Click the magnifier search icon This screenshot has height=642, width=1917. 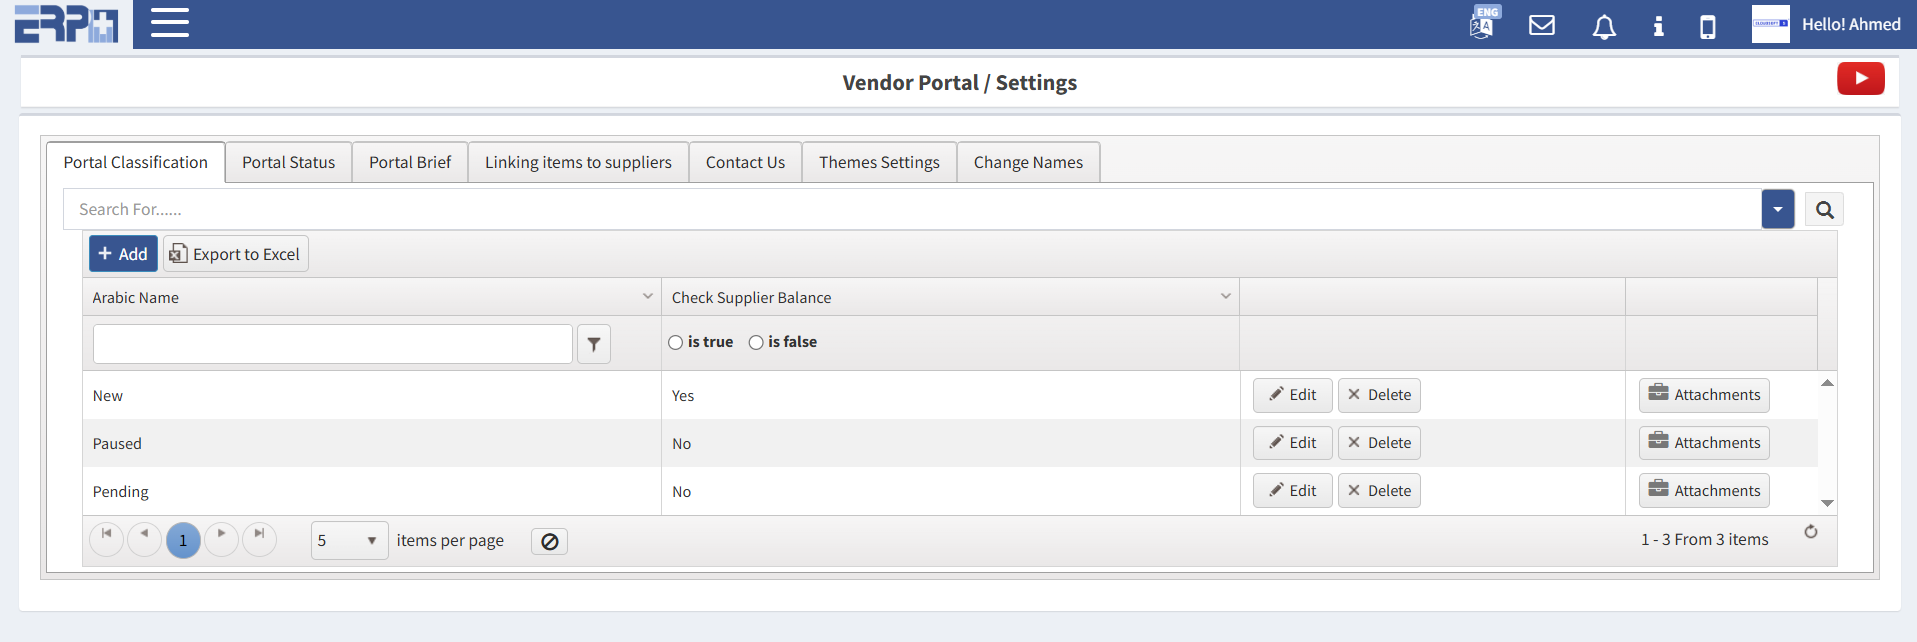1824,210
